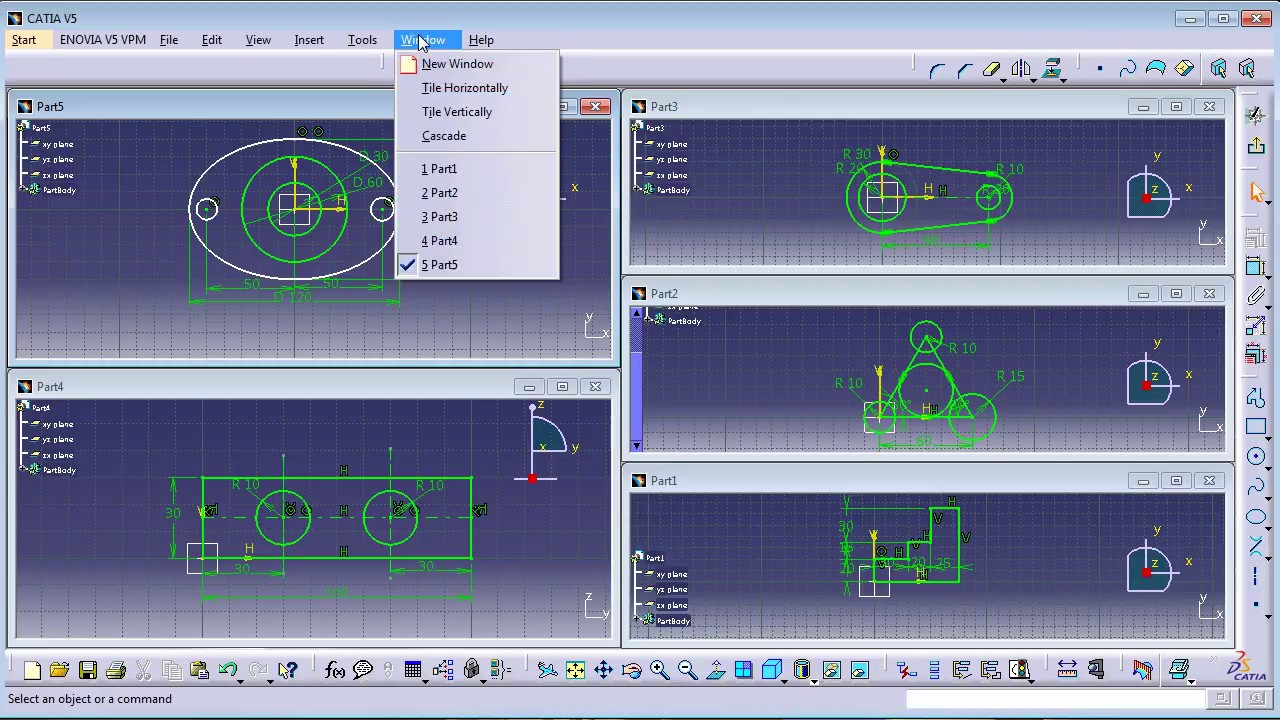Click the Normal View icon

(x=715, y=670)
